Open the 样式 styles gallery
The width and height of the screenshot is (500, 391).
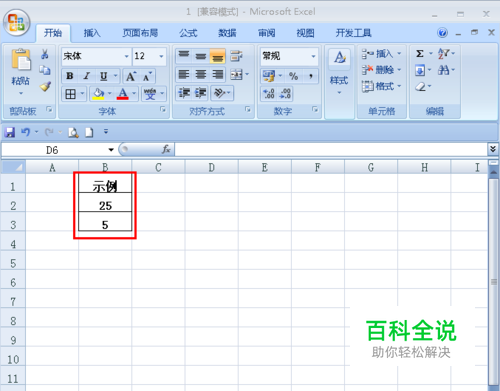click(x=339, y=72)
